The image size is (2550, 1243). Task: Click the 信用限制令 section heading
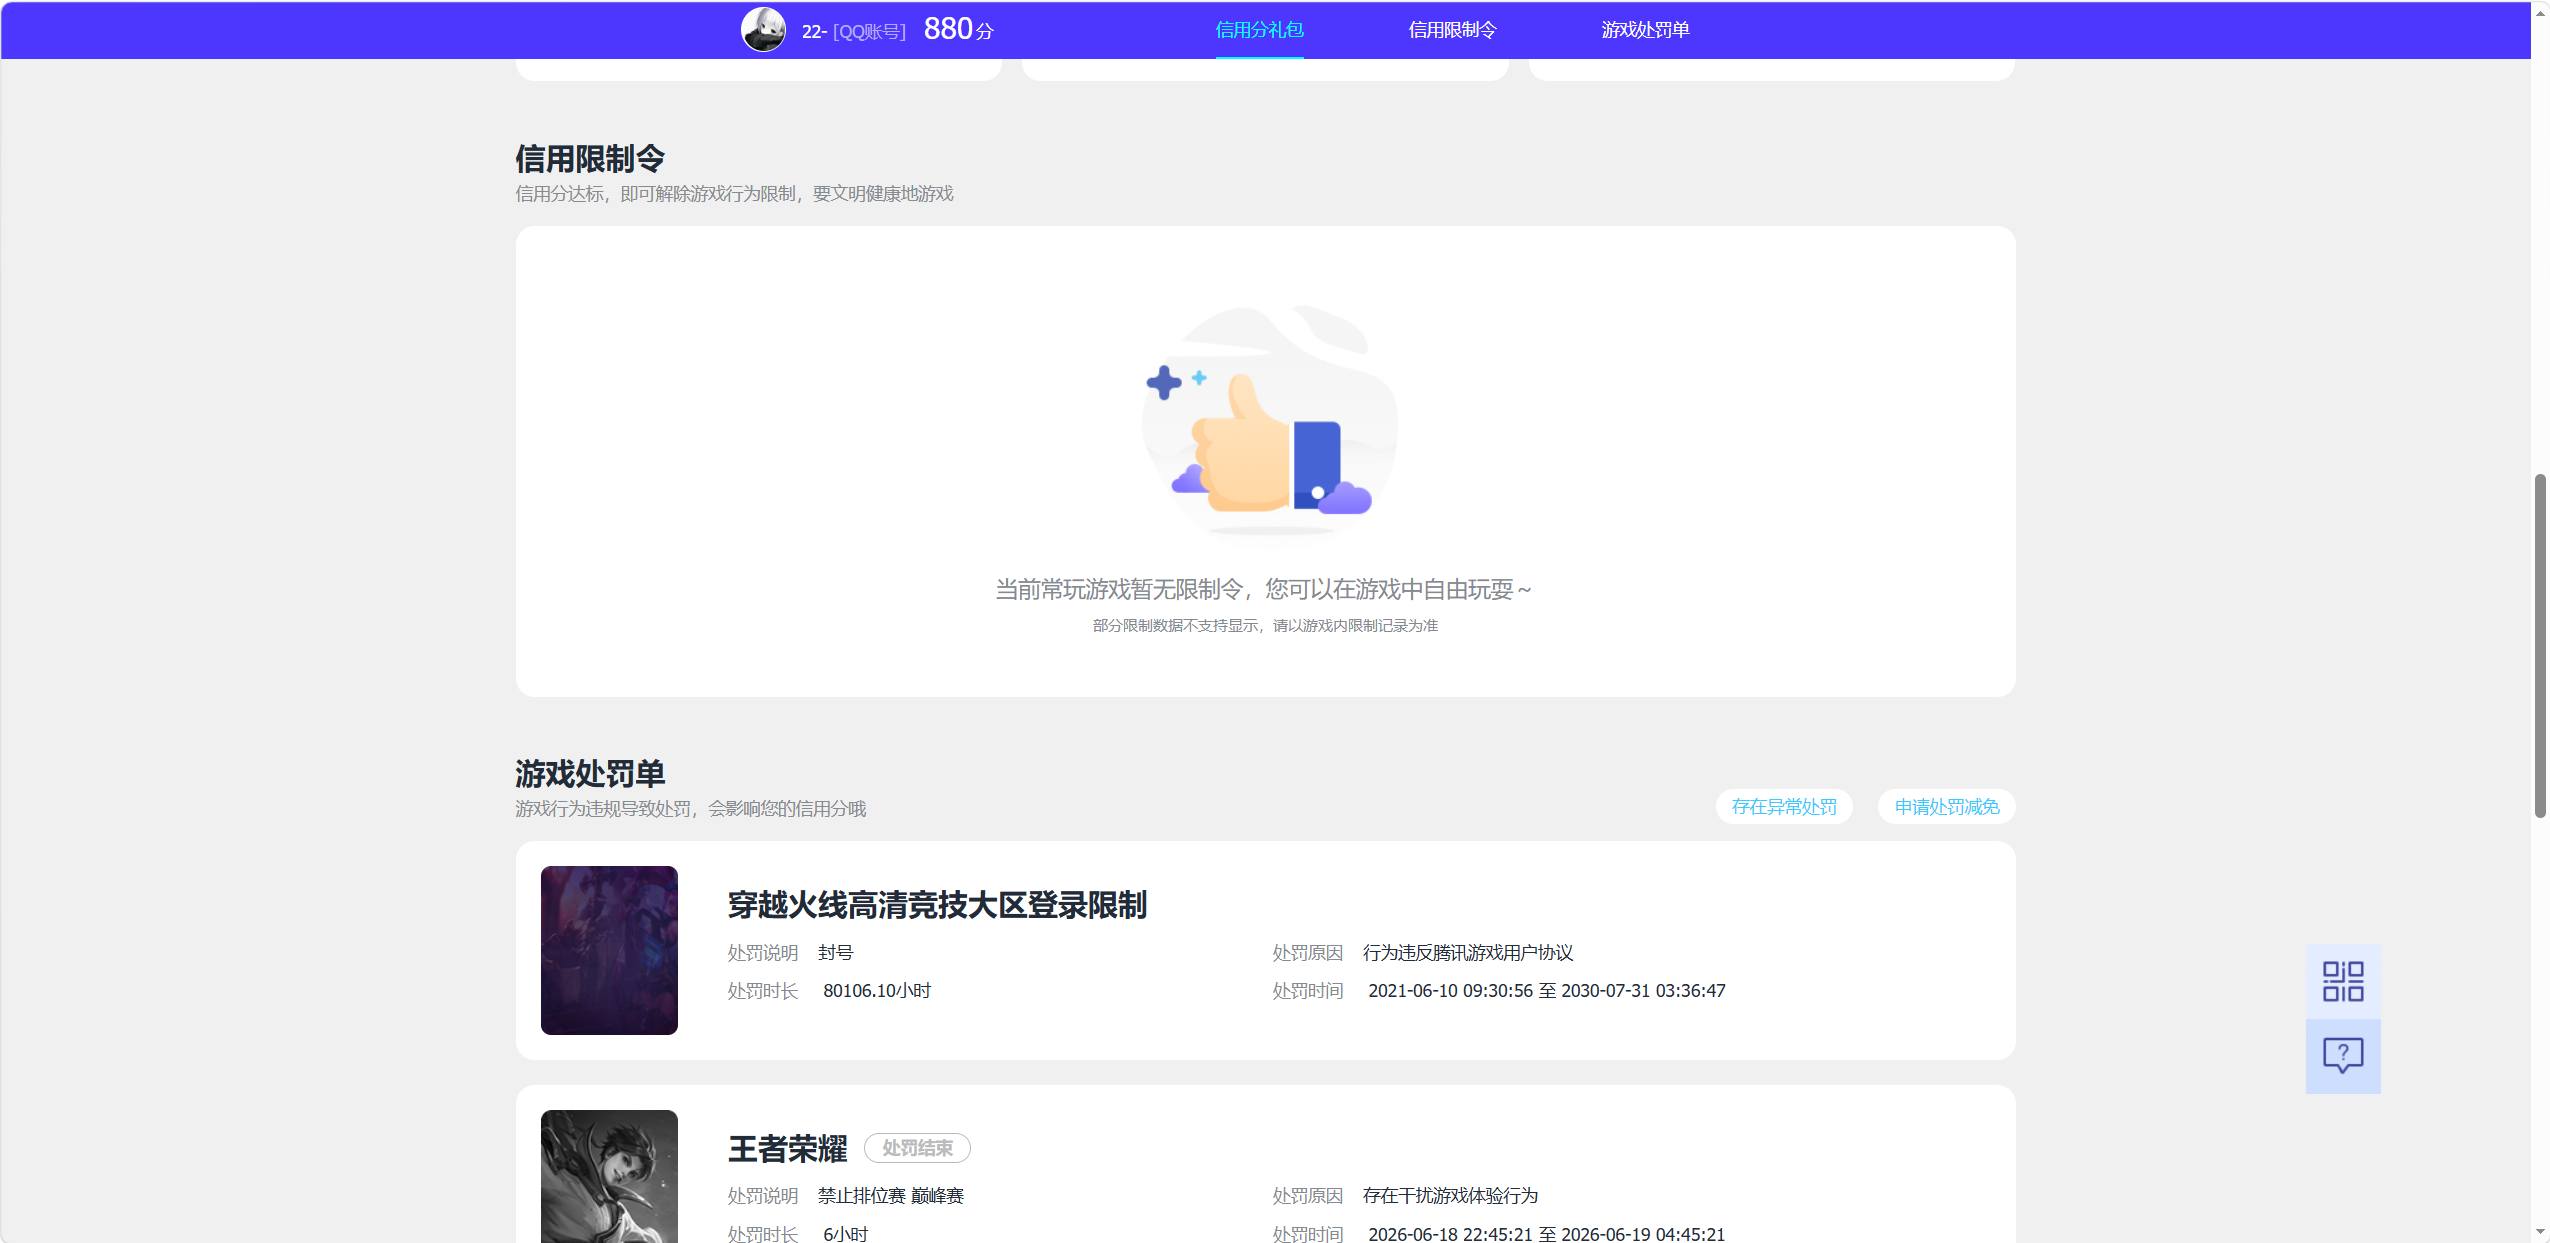tap(590, 159)
